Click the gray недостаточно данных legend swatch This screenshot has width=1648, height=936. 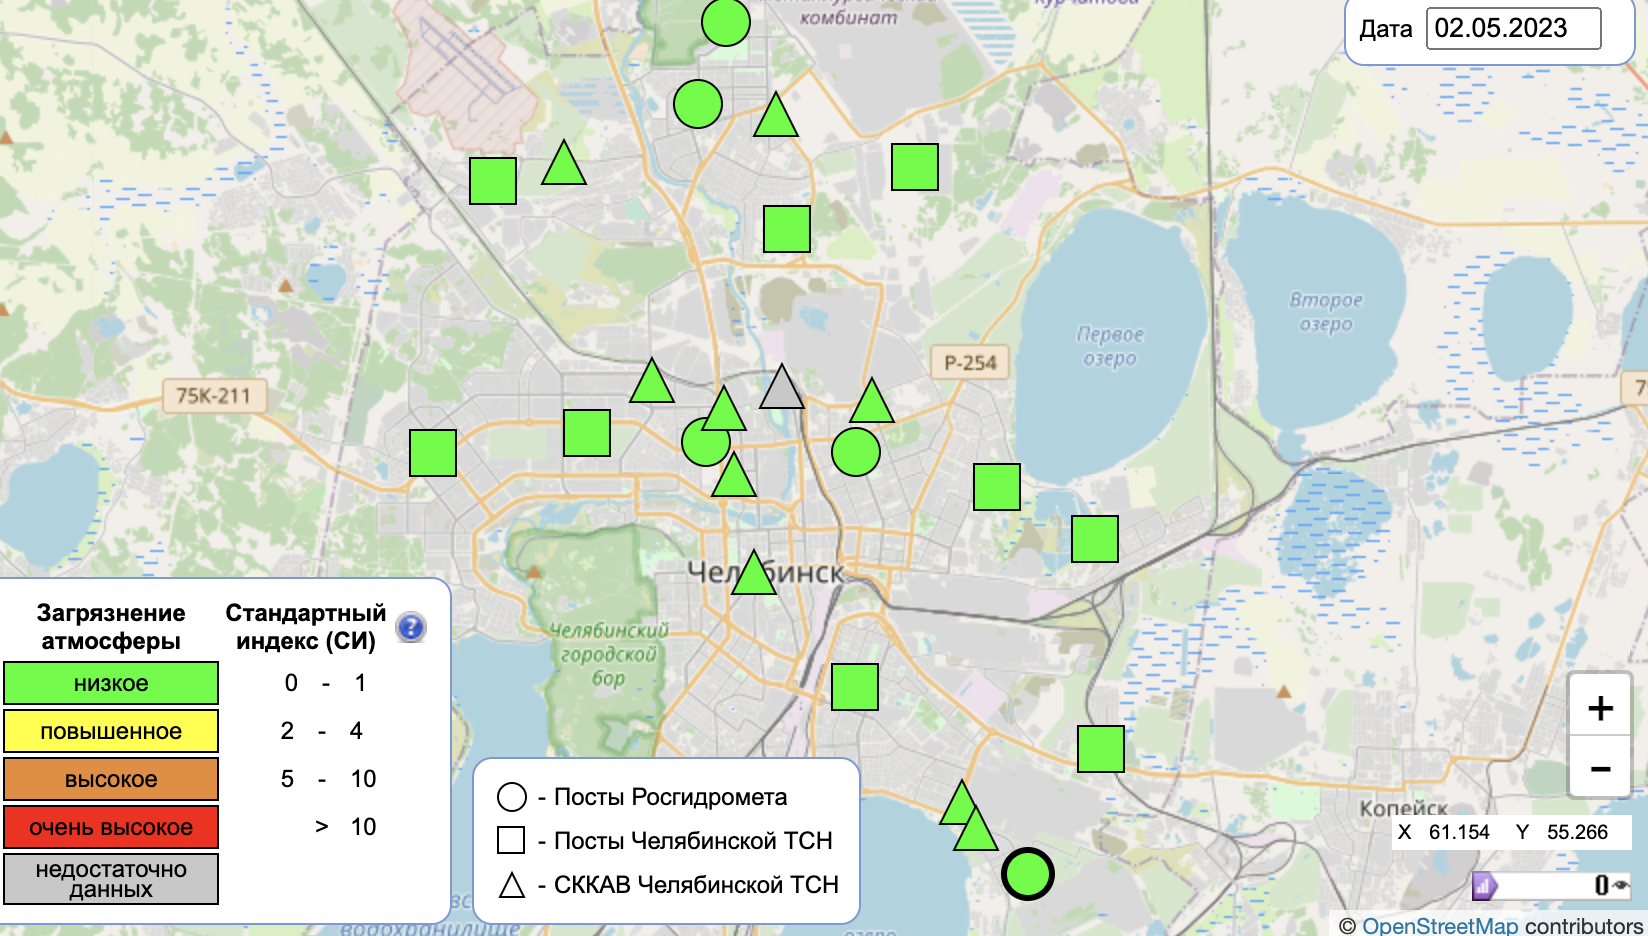111,879
